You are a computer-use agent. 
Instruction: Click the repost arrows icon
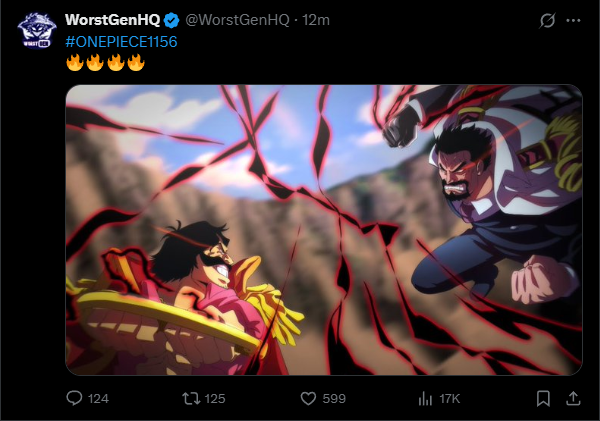191,398
